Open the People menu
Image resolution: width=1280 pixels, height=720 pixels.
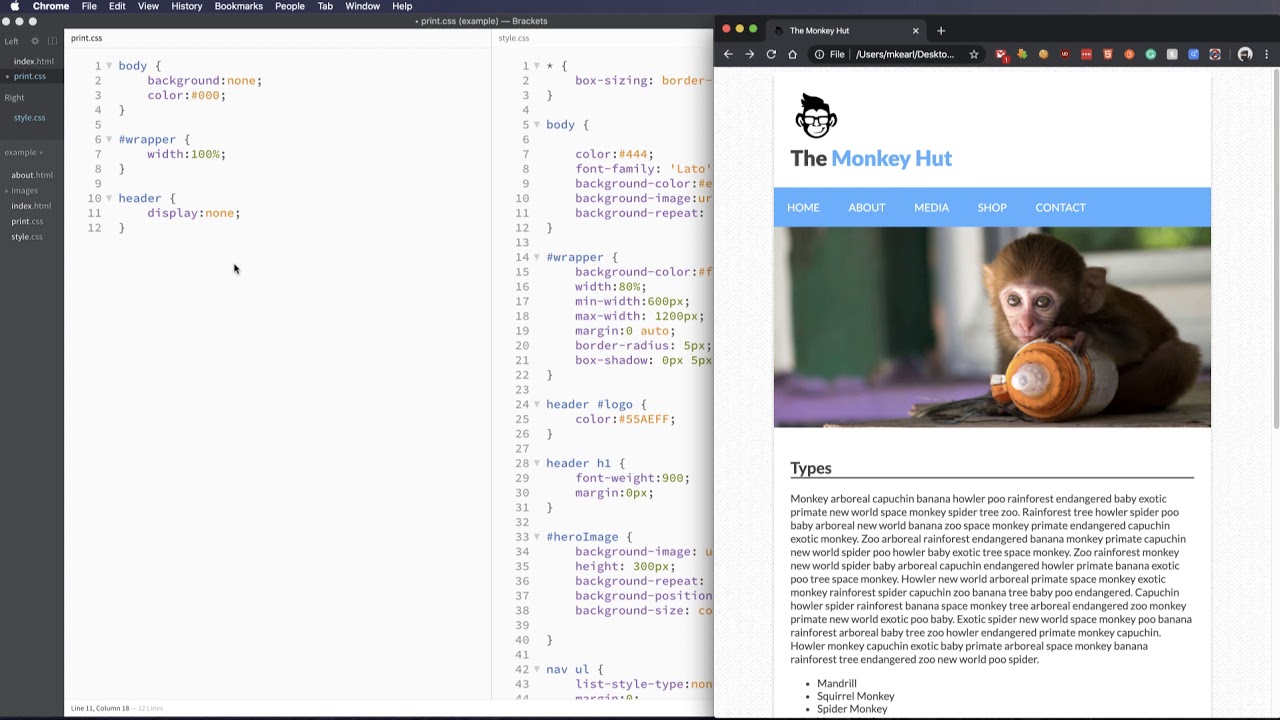coord(290,6)
